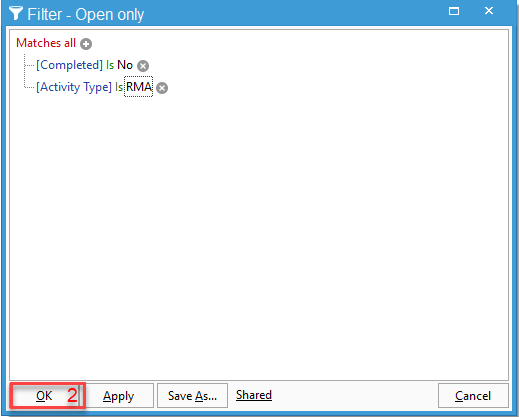
Task: Click the funnel filter icon in title bar
Action: [16, 13]
